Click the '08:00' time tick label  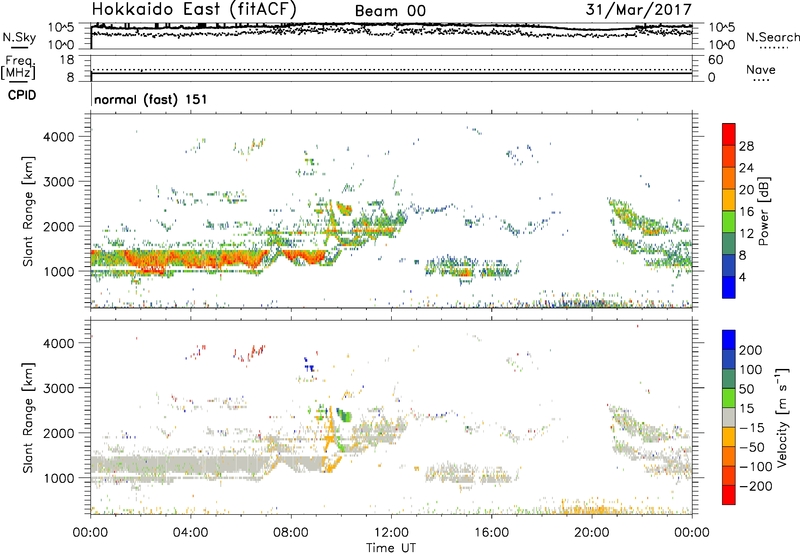click(291, 533)
